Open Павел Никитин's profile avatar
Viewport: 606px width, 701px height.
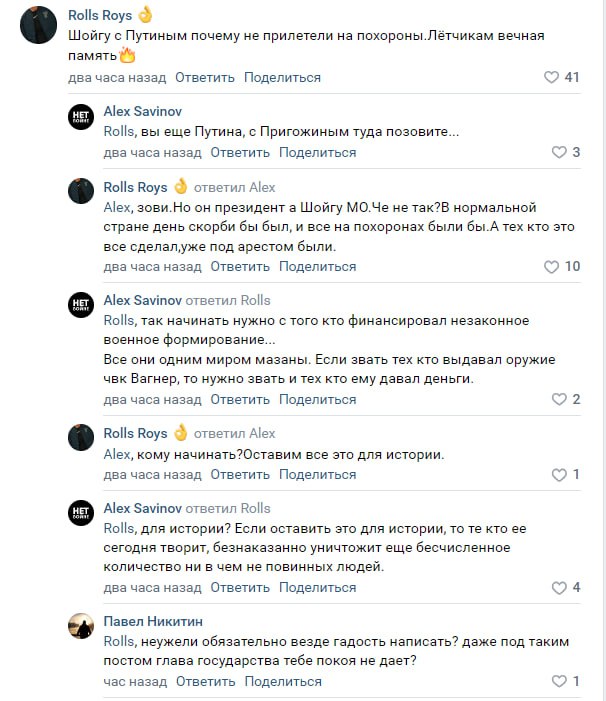(x=81, y=626)
